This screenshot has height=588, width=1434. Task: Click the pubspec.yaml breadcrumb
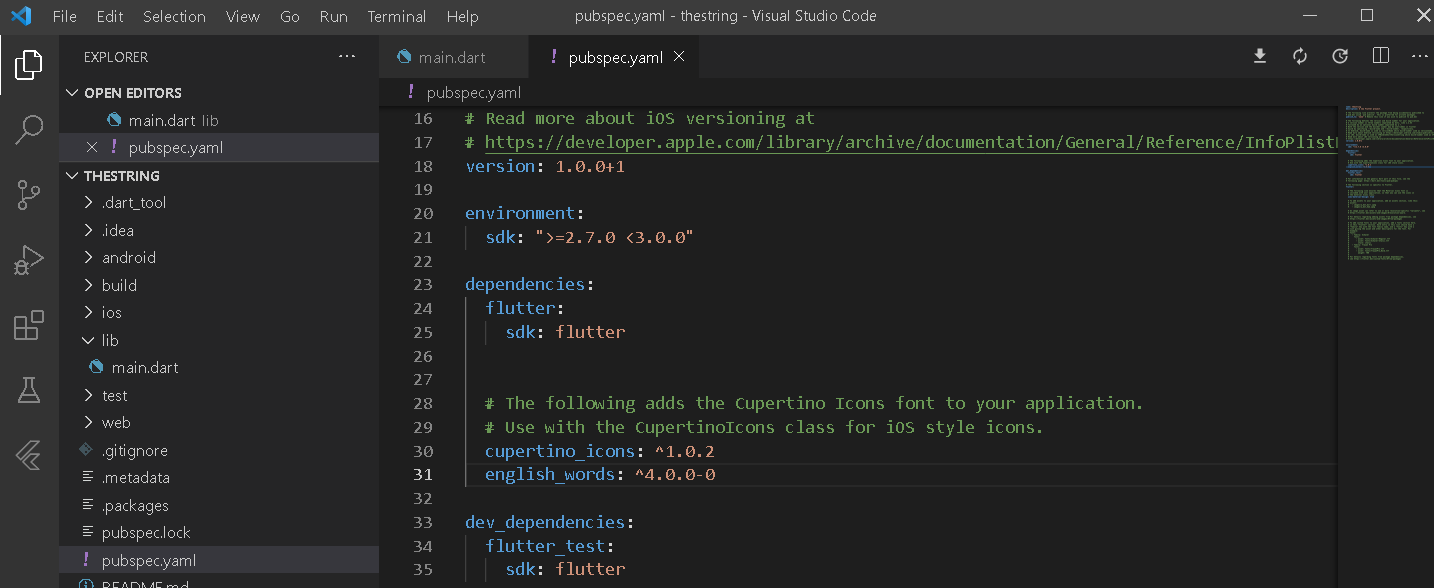coord(473,93)
